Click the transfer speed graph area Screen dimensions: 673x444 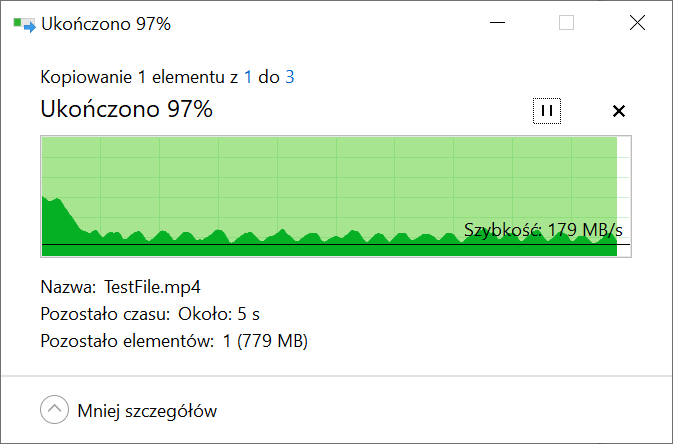(x=336, y=196)
